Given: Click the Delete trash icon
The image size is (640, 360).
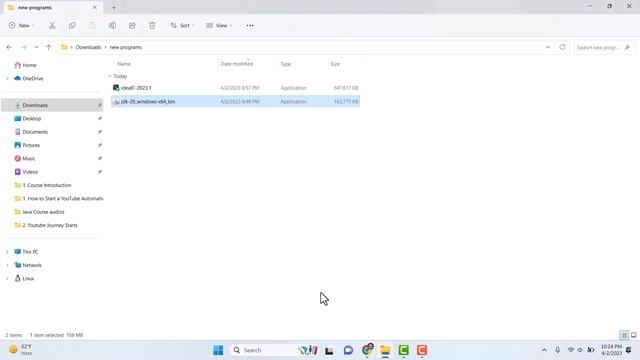Looking at the screenshot, I should [x=152, y=25].
